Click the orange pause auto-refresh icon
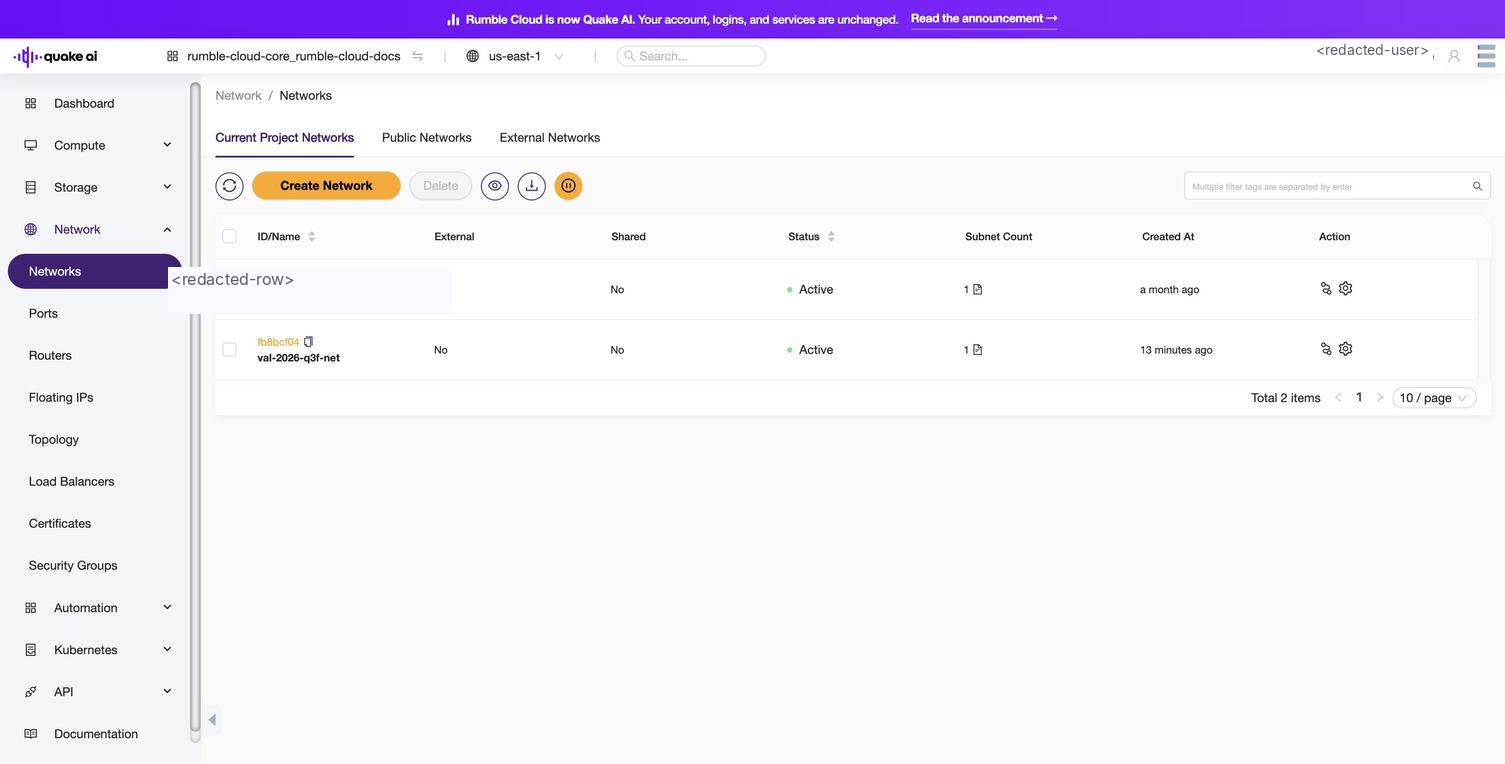The width and height of the screenshot is (1505, 764). (569, 186)
